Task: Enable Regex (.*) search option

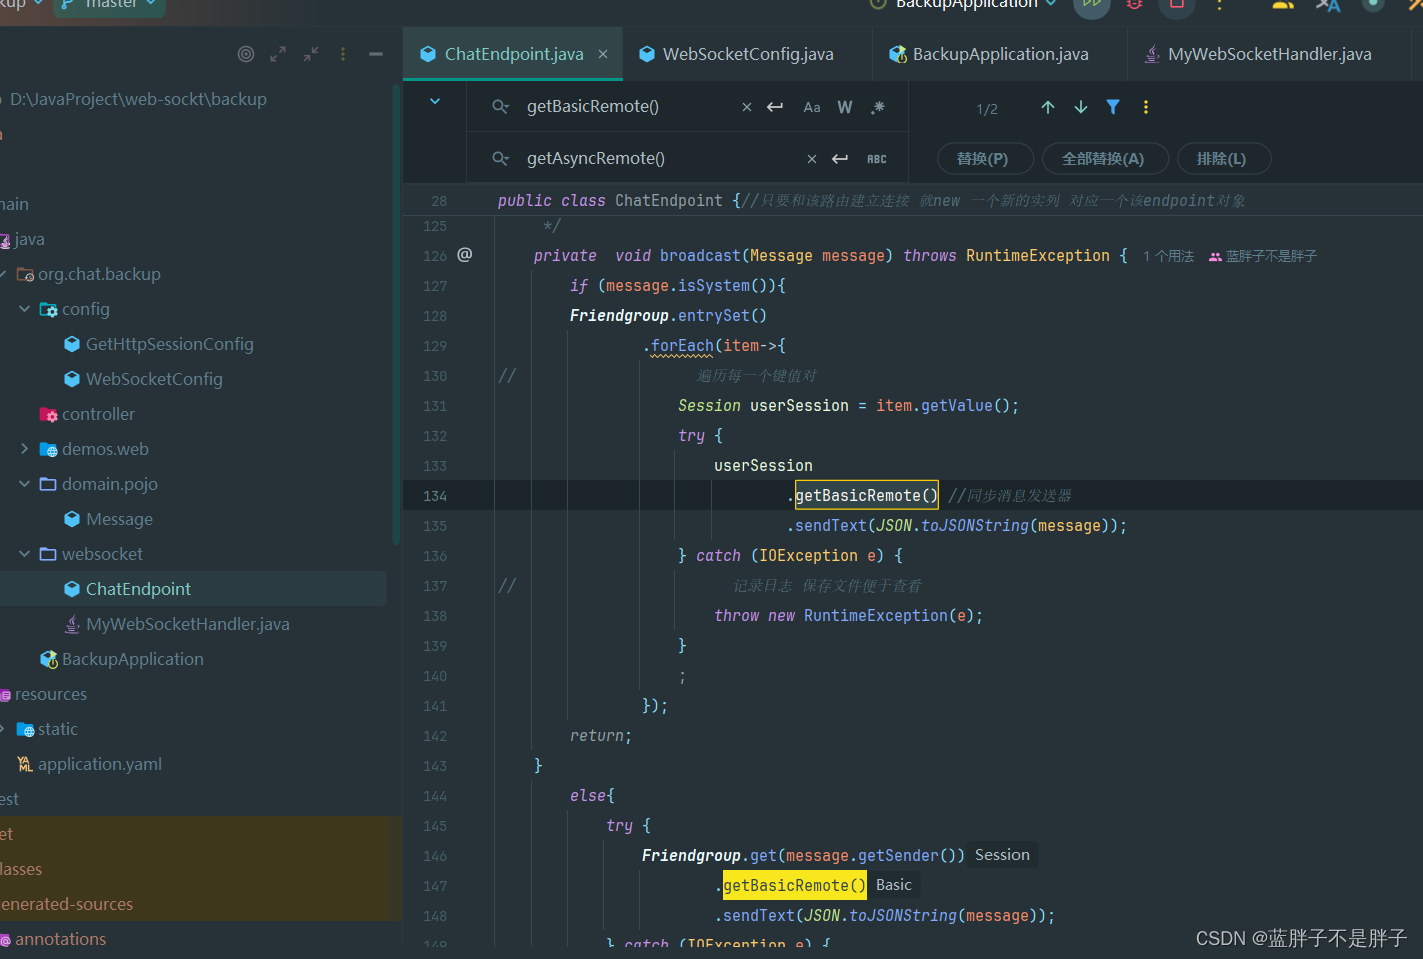Action: click(x=877, y=107)
